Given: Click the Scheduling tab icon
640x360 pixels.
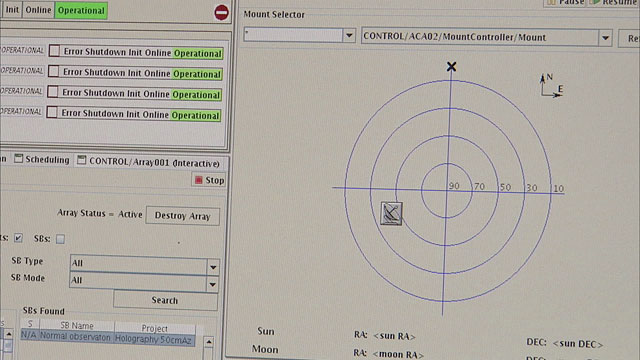Looking at the screenshot, I should [x=18, y=159].
